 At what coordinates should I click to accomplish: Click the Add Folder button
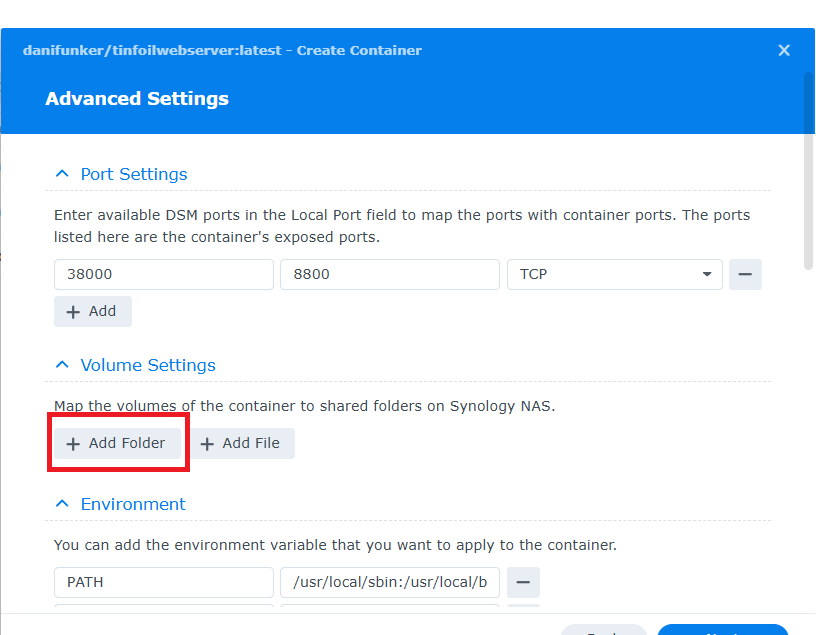click(117, 443)
